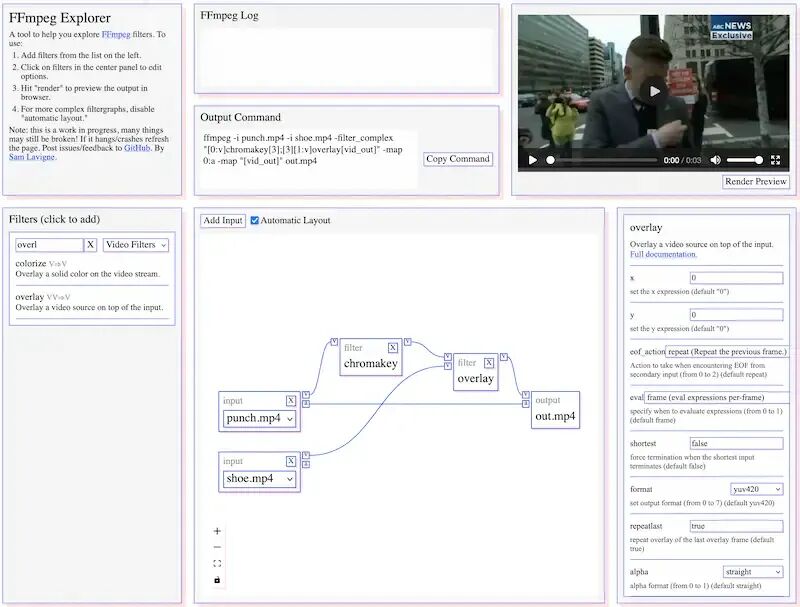This screenshot has width=800, height=607.
Task: Add the overlay filter from the list
Action: pos(92,302)
